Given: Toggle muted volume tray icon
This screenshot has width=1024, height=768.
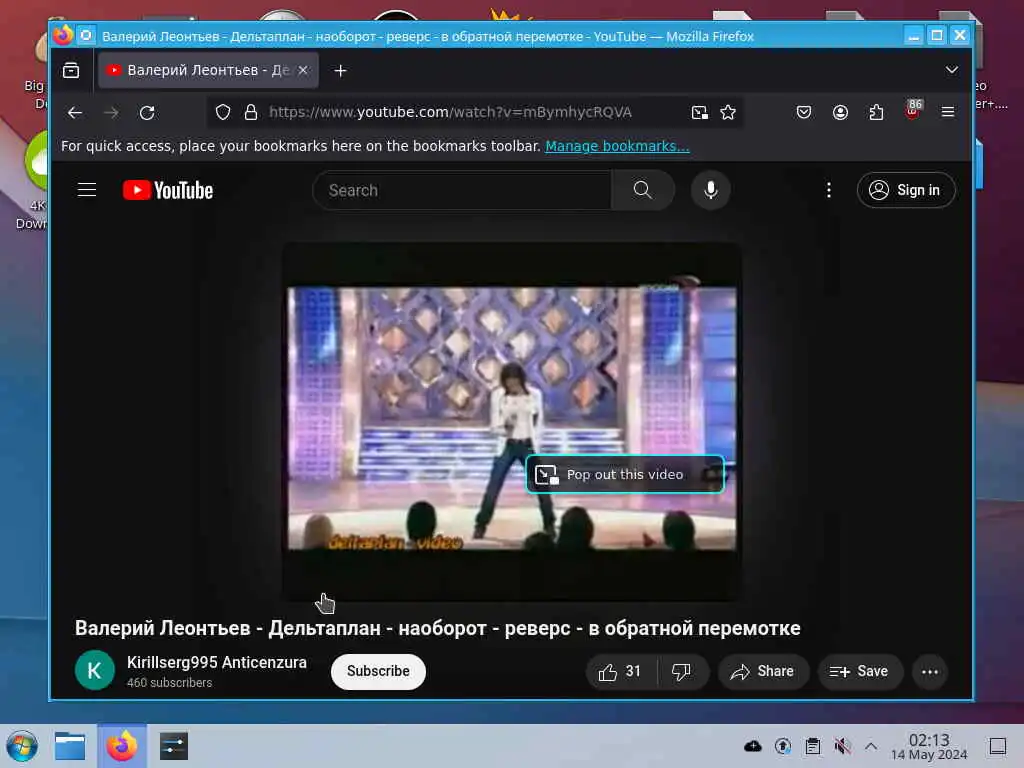Looking at the screenshot, I should pos(842,746).
